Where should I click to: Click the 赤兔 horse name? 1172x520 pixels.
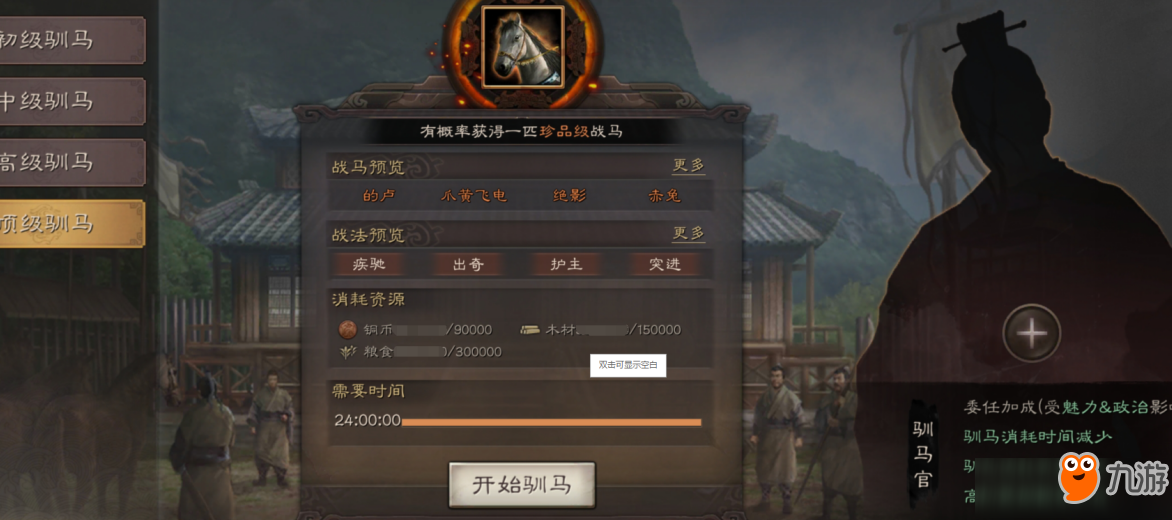[x=664, y=196]
